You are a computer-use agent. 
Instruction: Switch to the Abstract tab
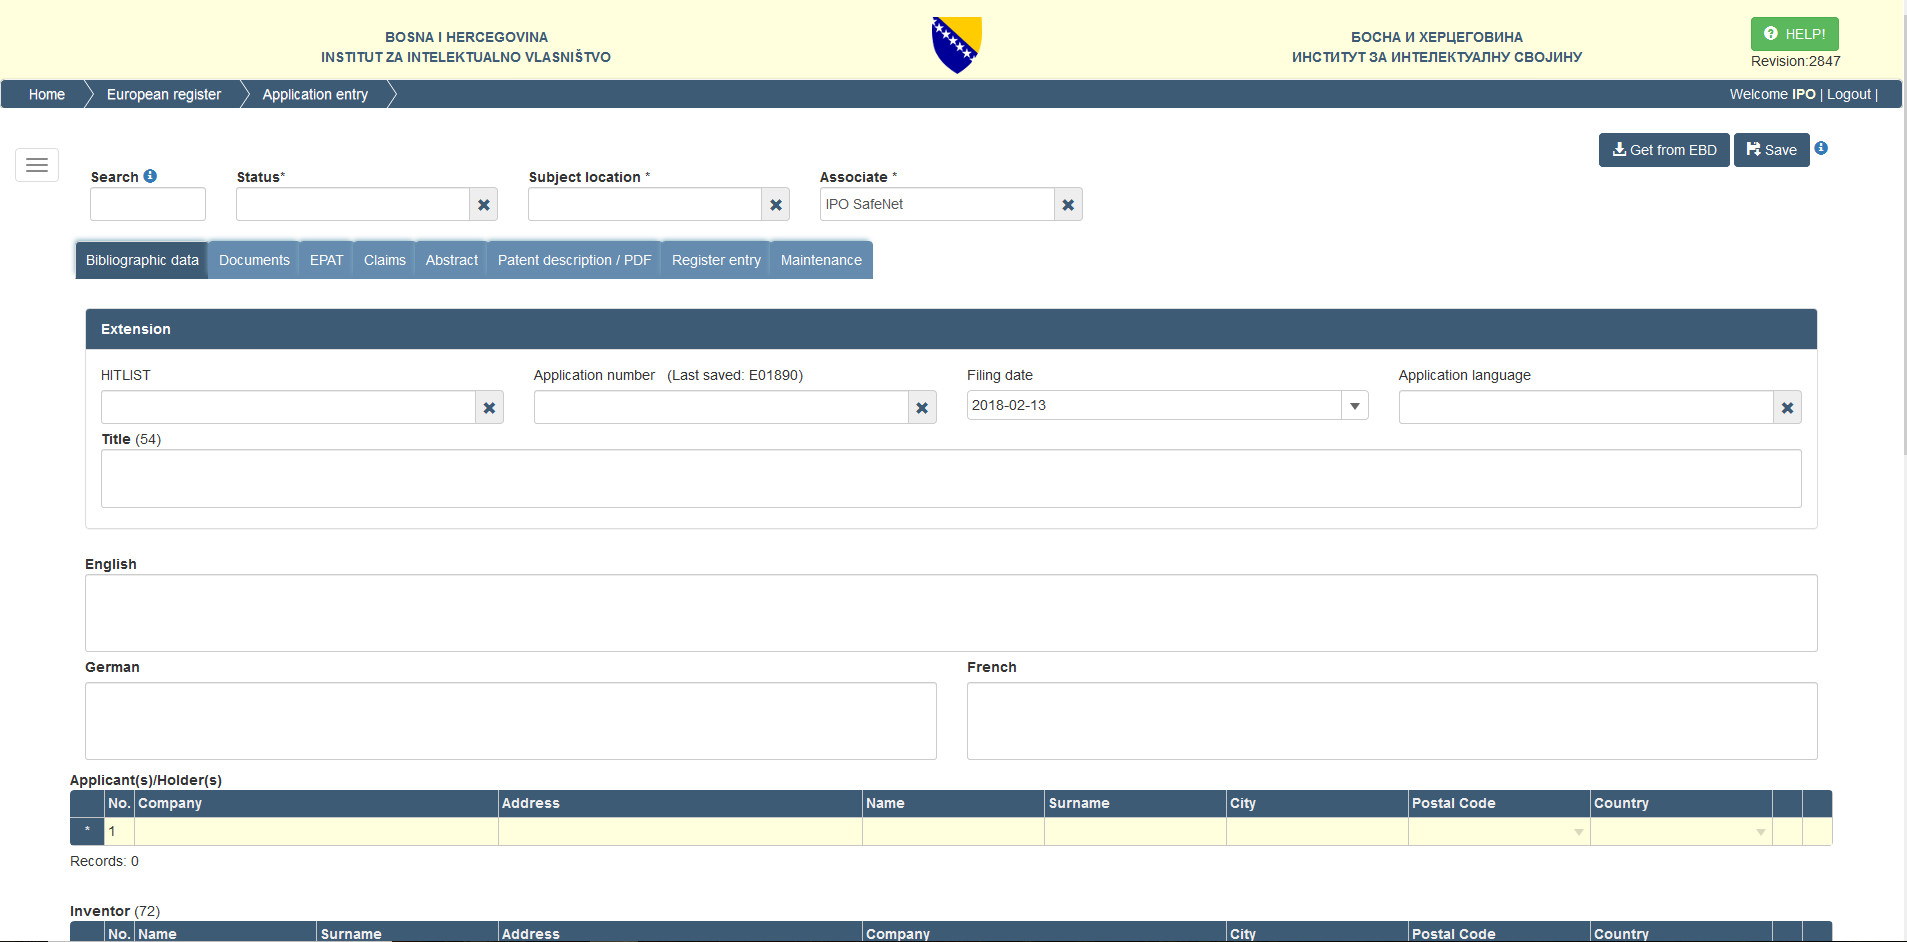coord(452,260)
